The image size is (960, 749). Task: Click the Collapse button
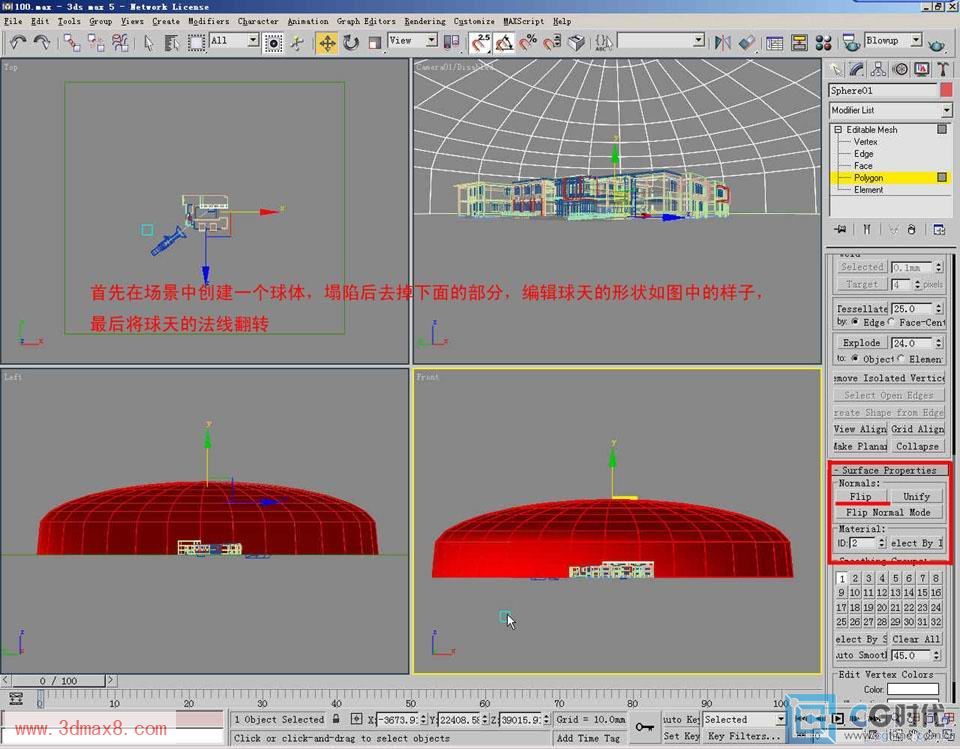click(x=917, y=446)
